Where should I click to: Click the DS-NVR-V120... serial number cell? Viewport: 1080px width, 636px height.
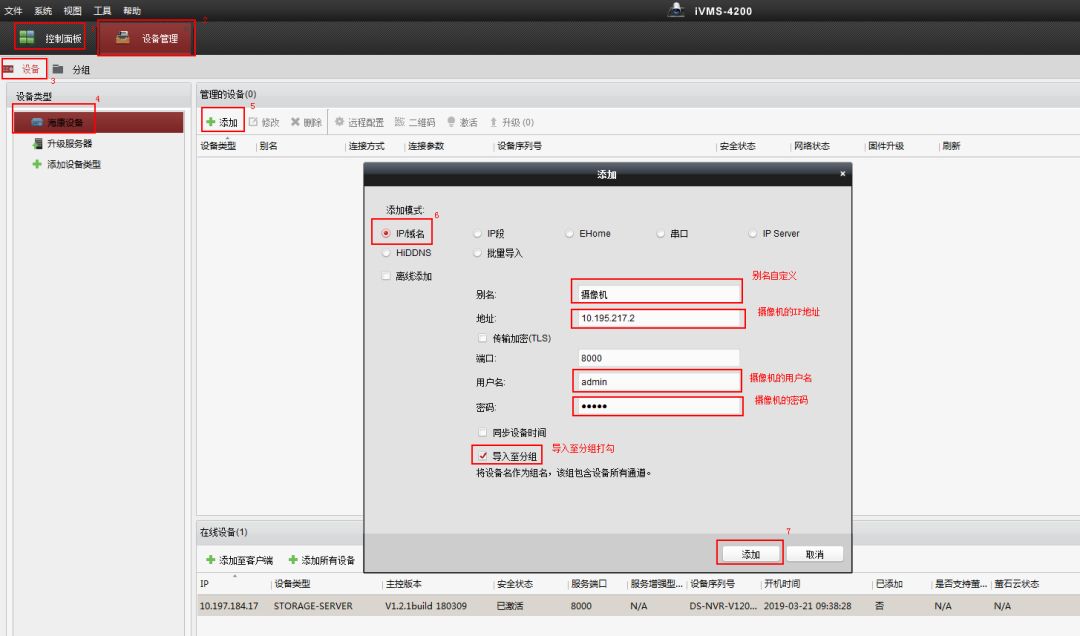723,606
